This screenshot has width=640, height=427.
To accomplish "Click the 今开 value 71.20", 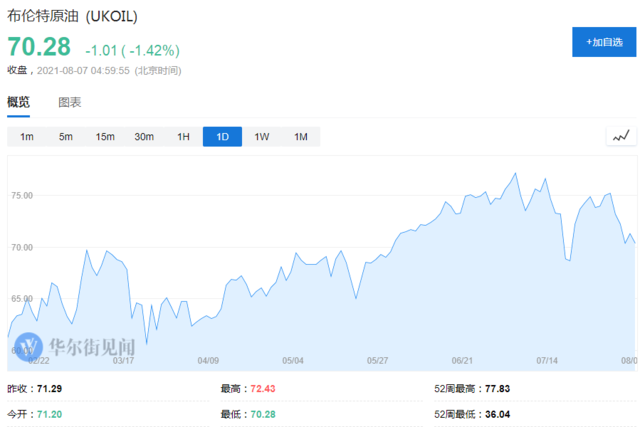I will [49, 414].
